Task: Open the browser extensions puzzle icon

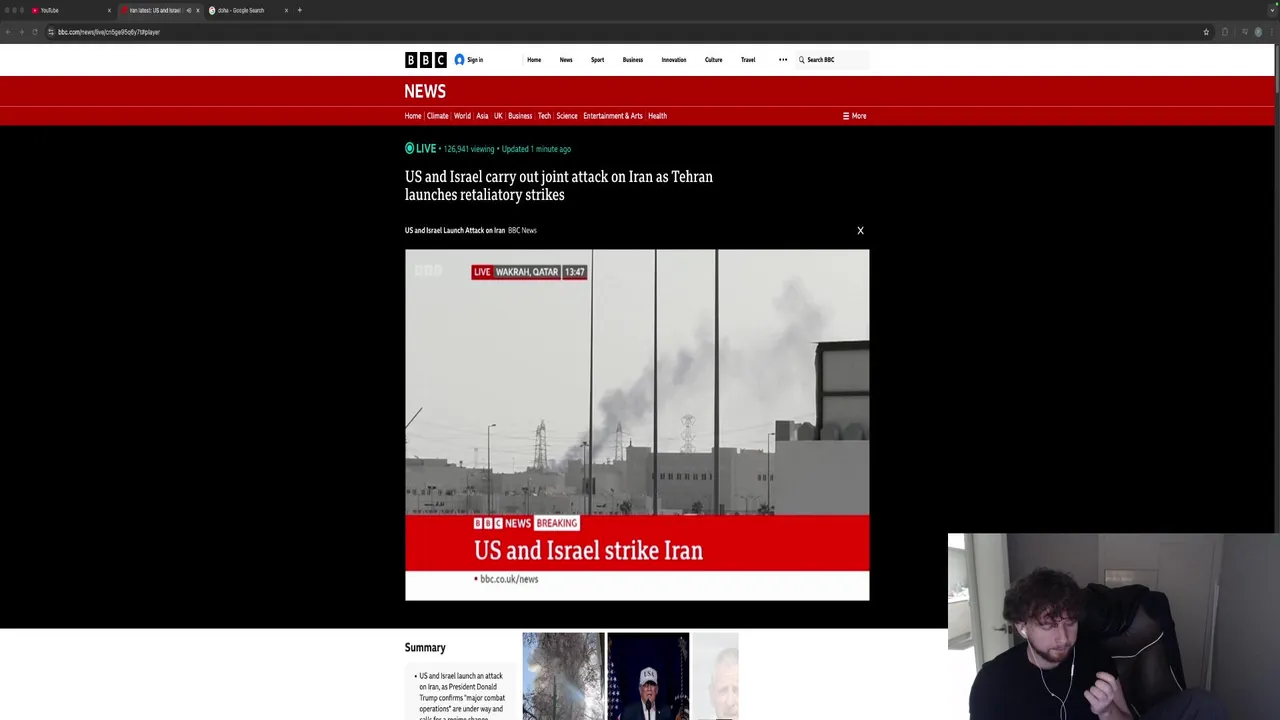Action: tap(1224, 32)
